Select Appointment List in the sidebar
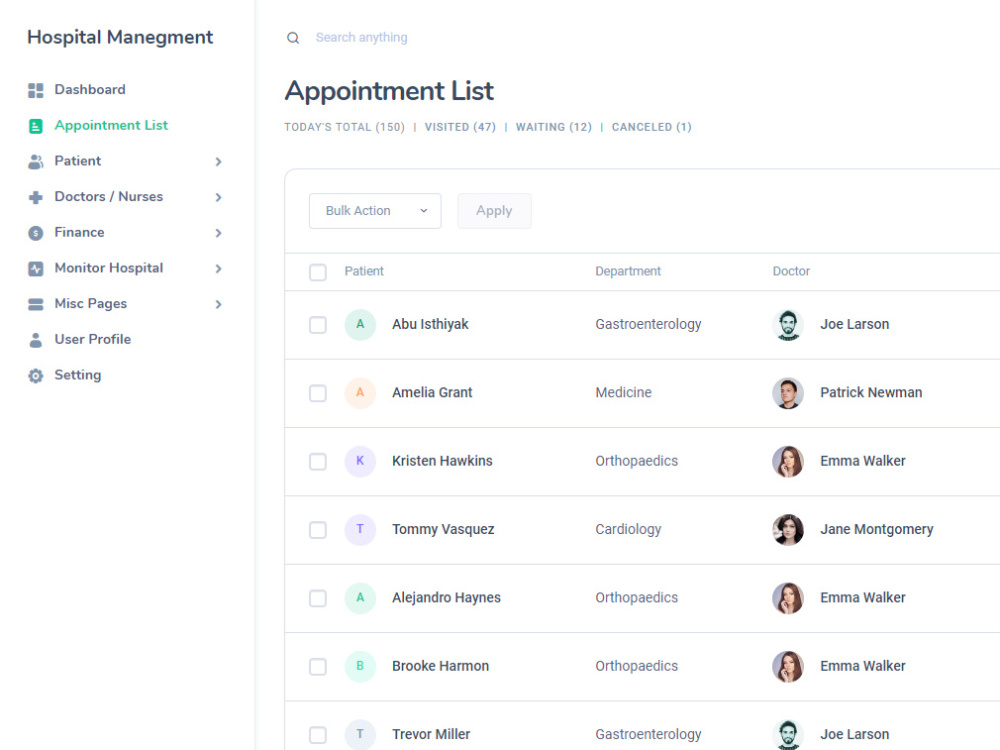The image size is (1000, 750). click(111, 125)
